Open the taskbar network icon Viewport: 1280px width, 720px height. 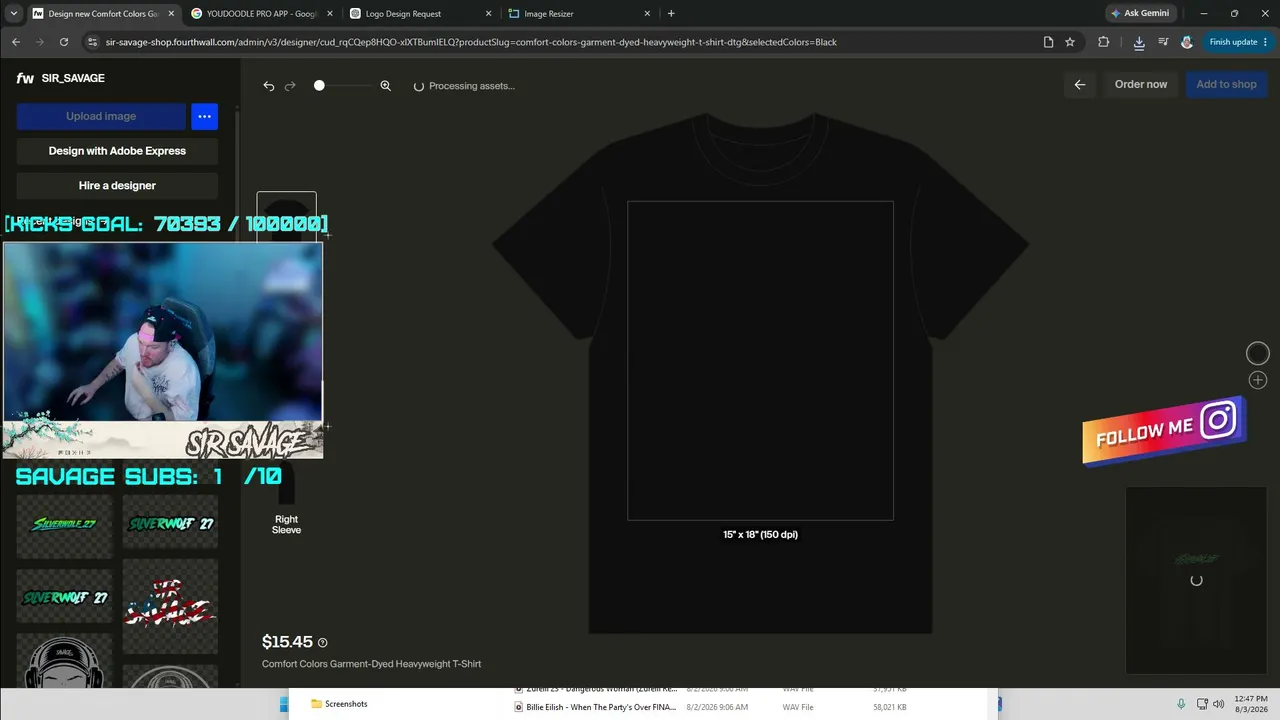click(x=1200, y=704)
